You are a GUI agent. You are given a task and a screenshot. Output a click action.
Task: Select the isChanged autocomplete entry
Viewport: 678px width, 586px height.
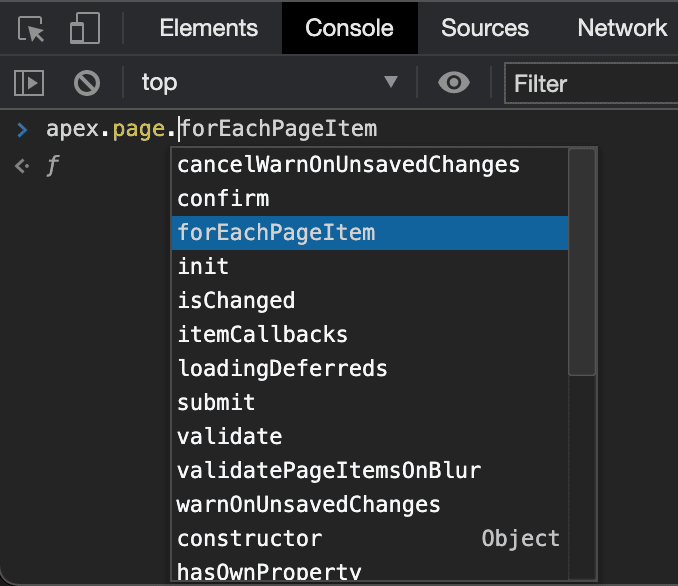(236, 301)
